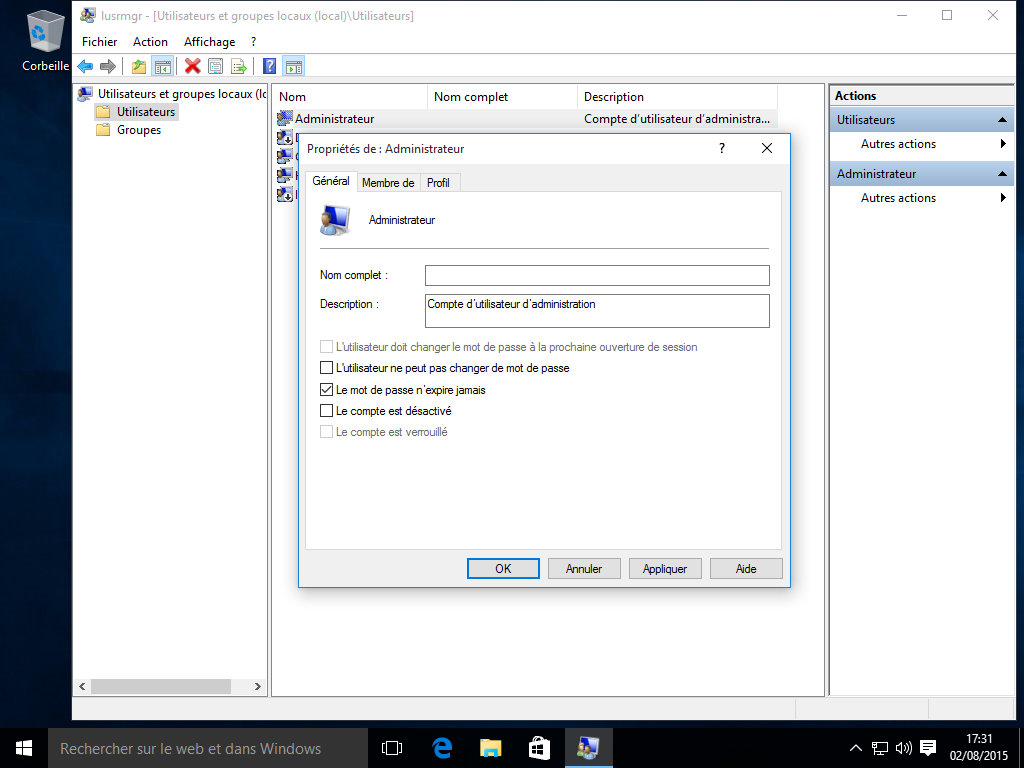The height and width of the screenshot is (768, 1024).
Task: Click the tree pane horizontal scrollbar right arrow
Action: [257, 686]
